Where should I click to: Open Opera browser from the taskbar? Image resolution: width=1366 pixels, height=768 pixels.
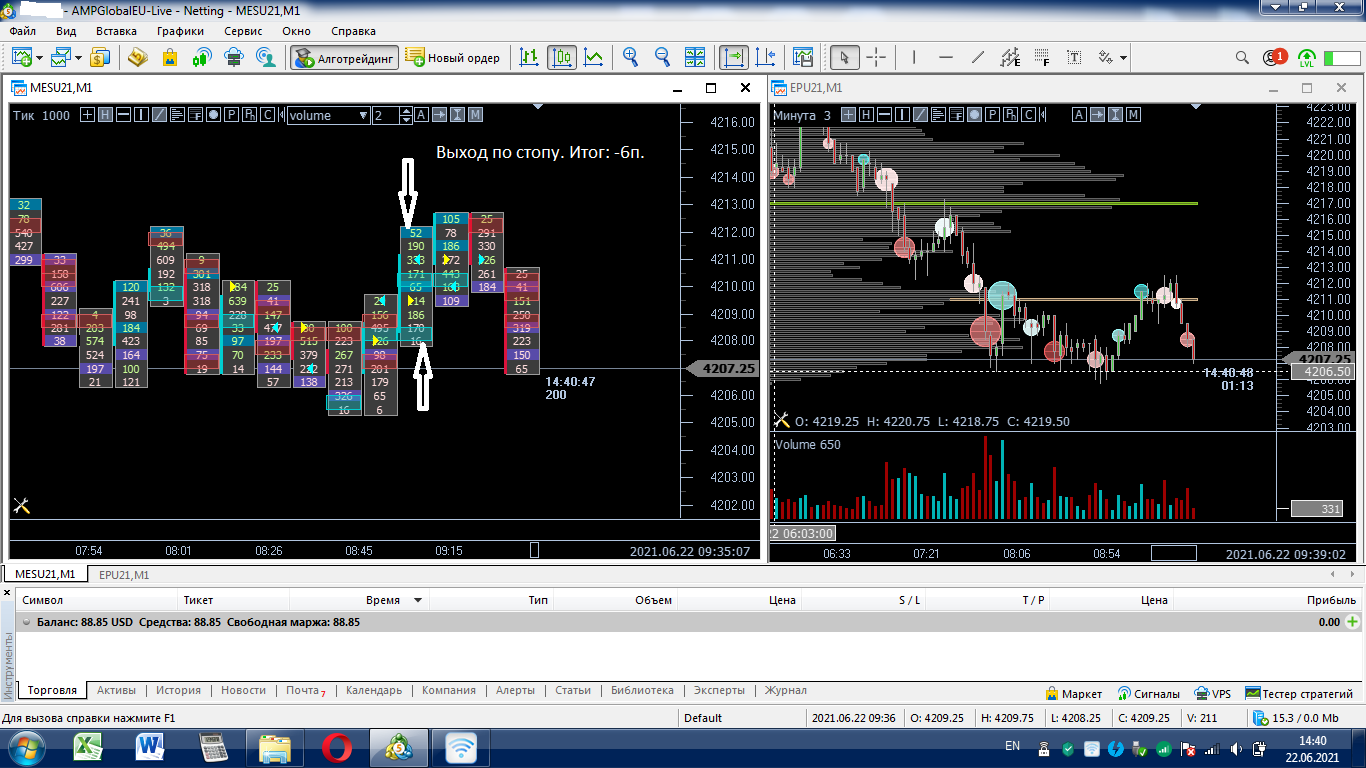pos(337,747)
